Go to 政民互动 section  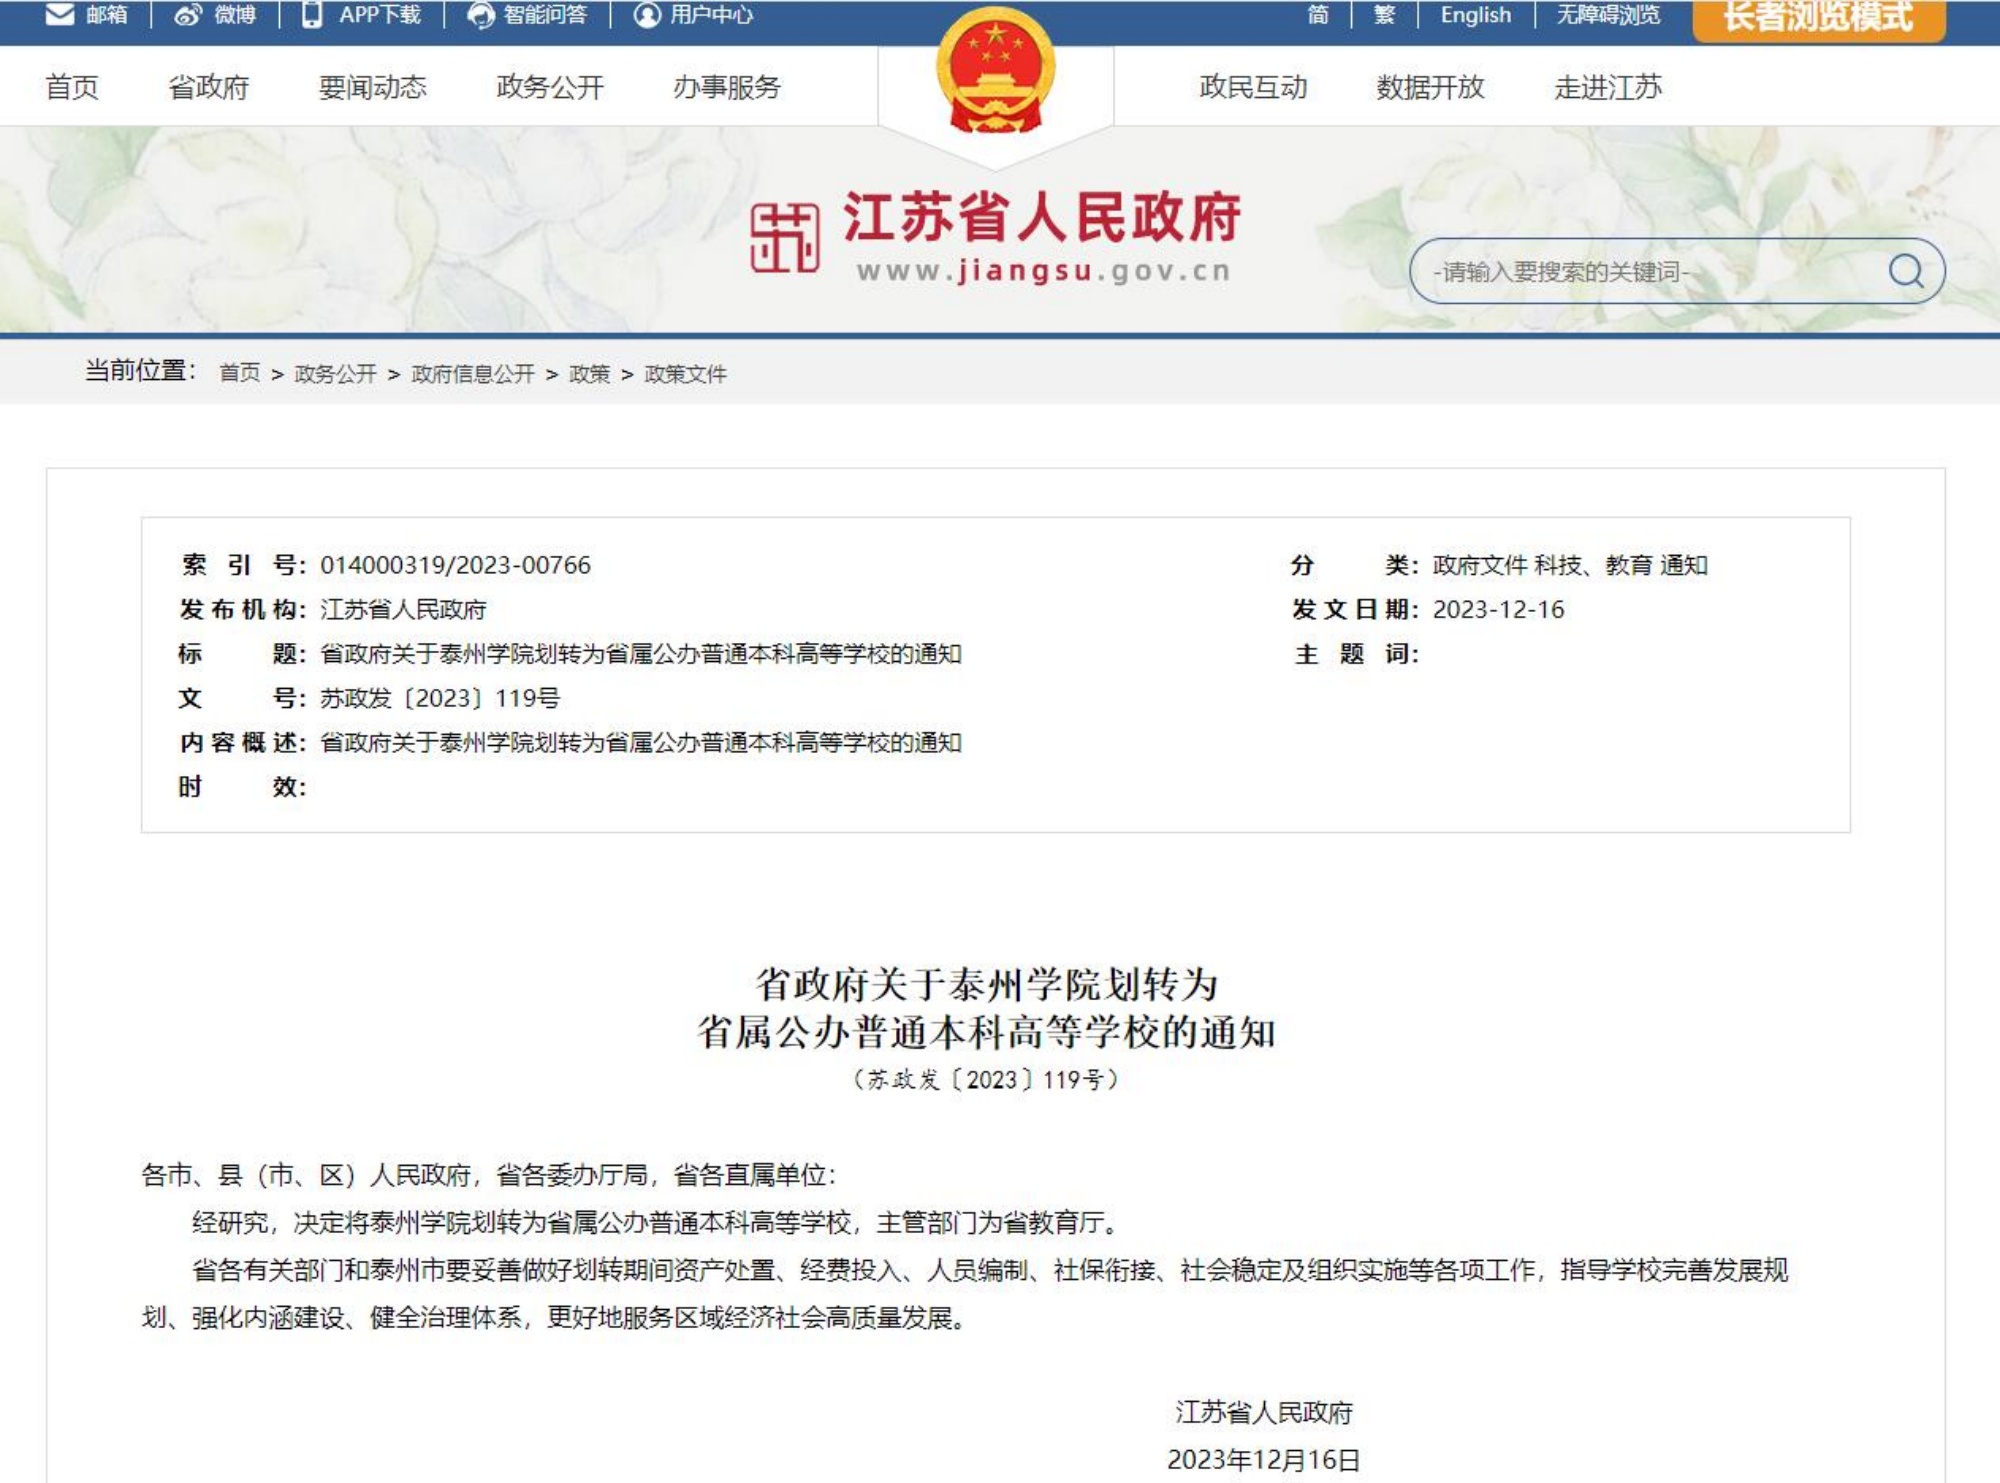click(x=1253, y=88)
